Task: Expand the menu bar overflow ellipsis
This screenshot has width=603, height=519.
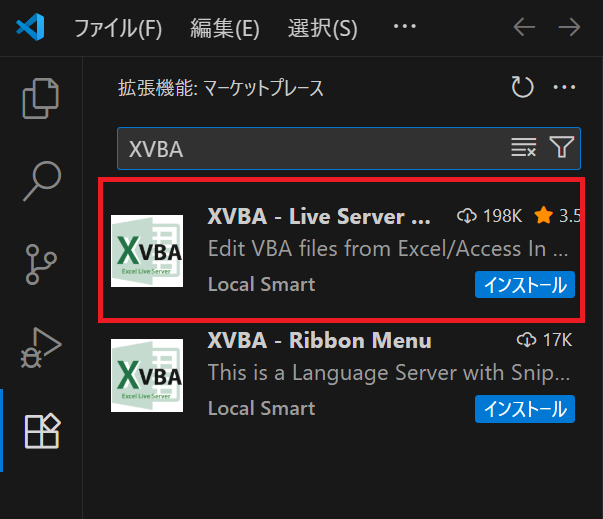Action: 404,27
